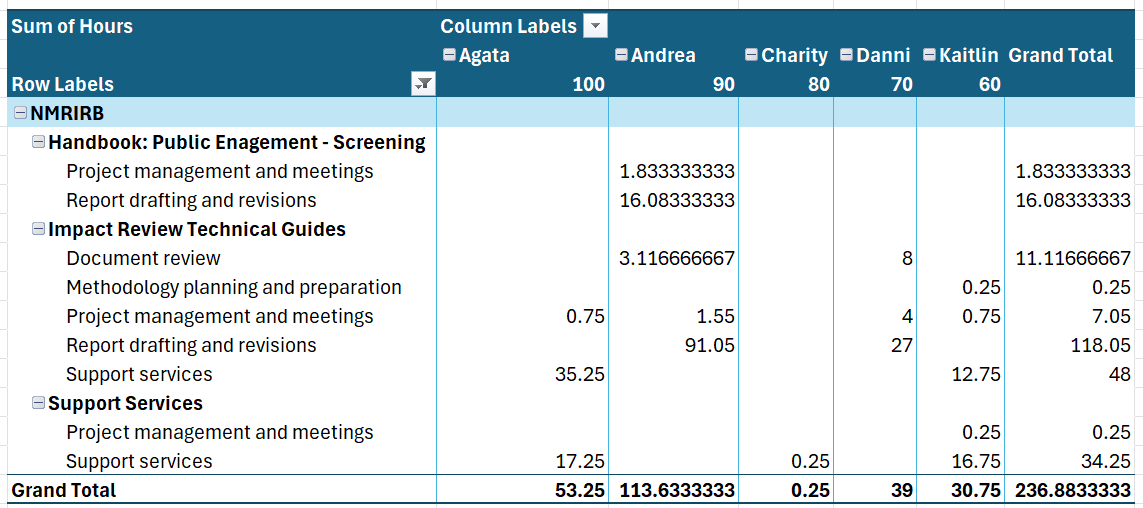This screenshot has height=508, width=1143.
Task: Select the Document review row label
Action: 143,259
